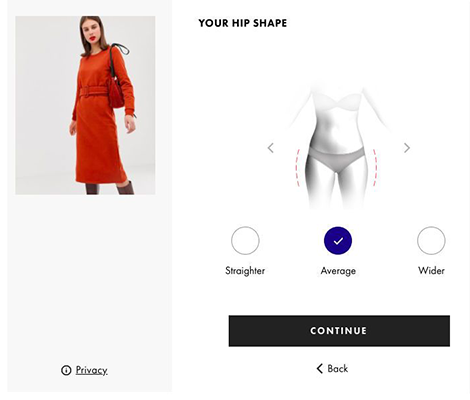Click the white checkmark in the blue circle

click(x=338, y=241)
